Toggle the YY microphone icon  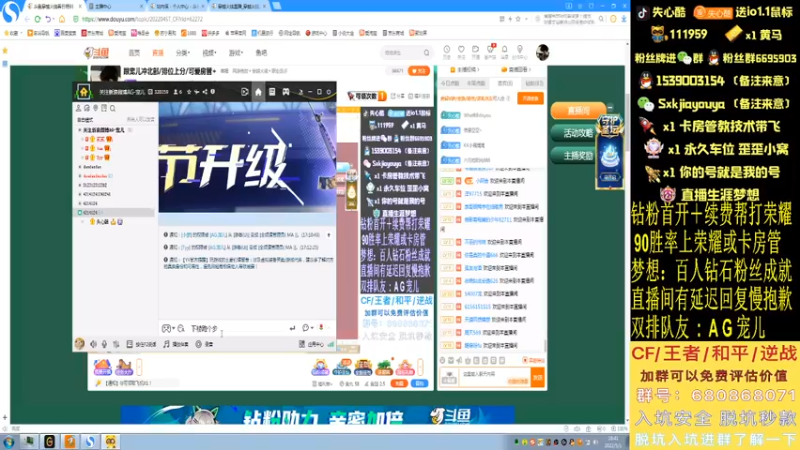105,344
